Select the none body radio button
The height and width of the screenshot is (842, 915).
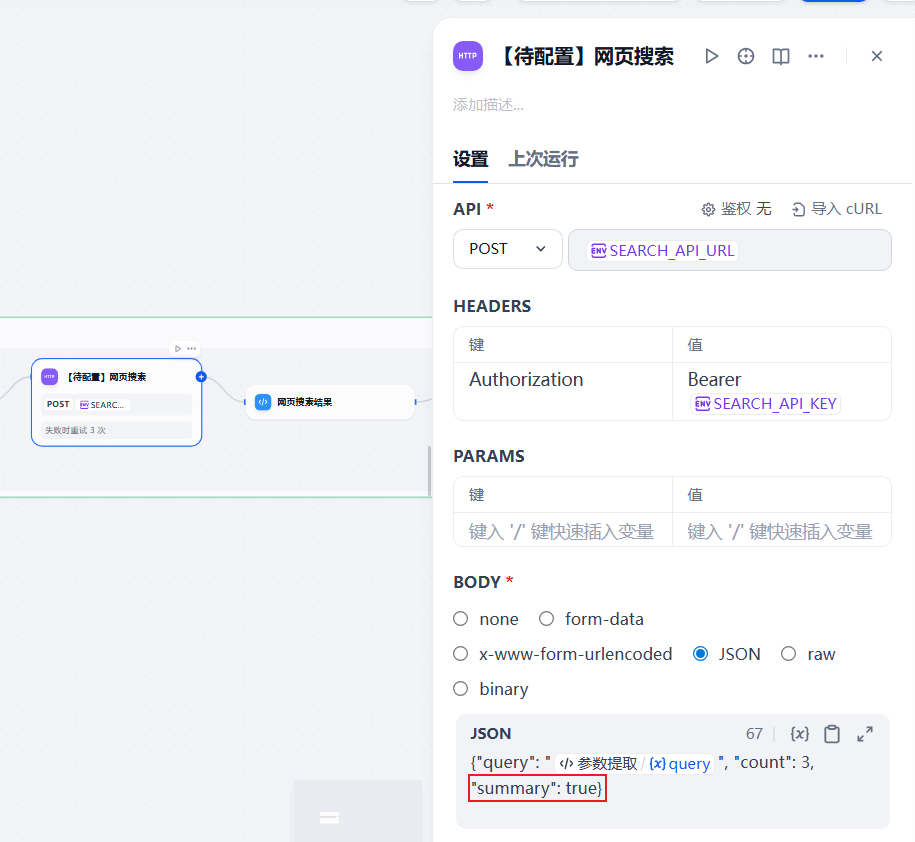tap(460, 619)
